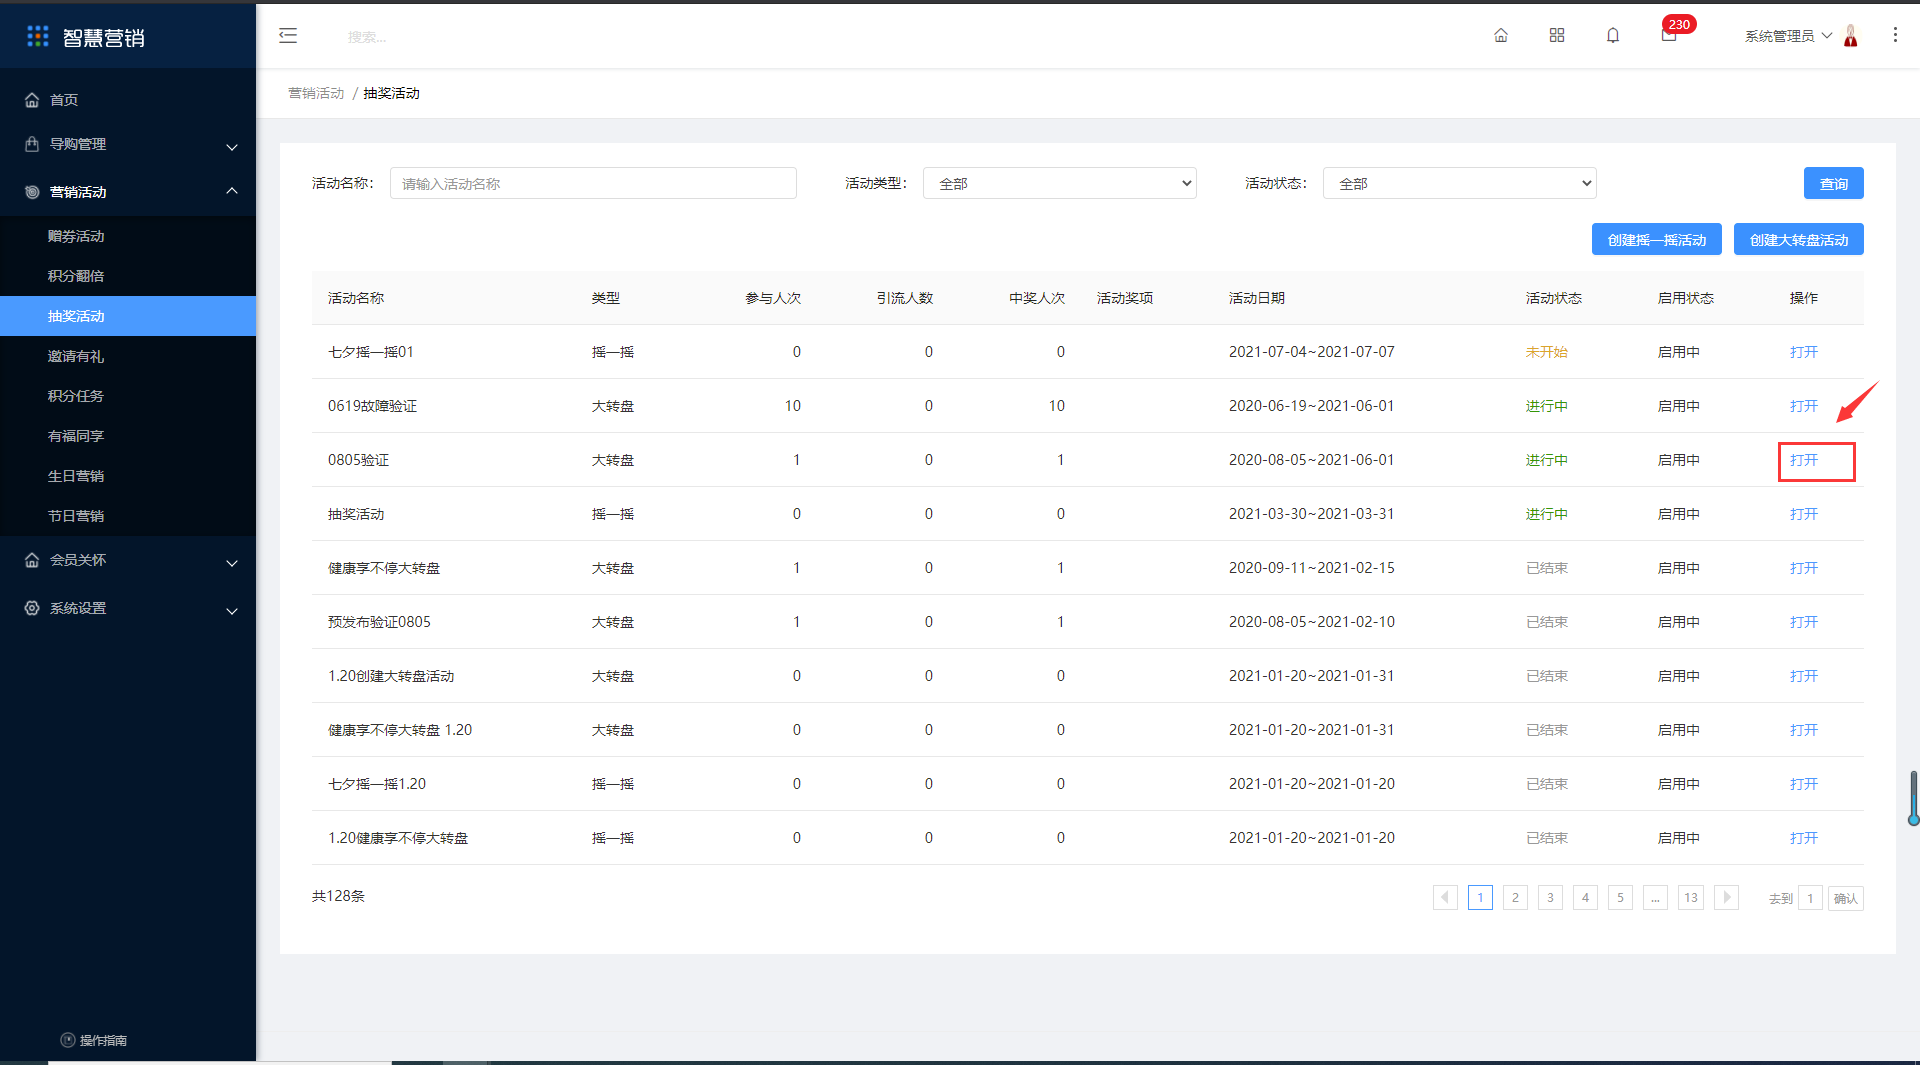The image size is (1920, 1065).
Task: Open the 活动状态 dropdown
Action: point(1460,183)
